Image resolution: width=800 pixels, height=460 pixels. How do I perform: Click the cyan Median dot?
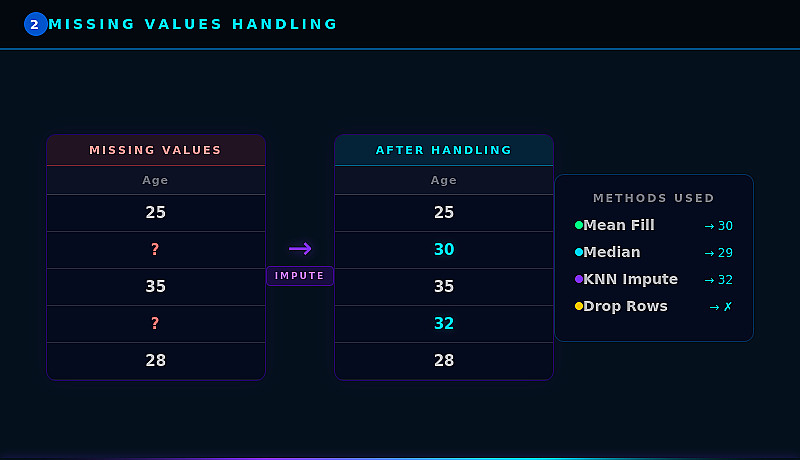578,252
